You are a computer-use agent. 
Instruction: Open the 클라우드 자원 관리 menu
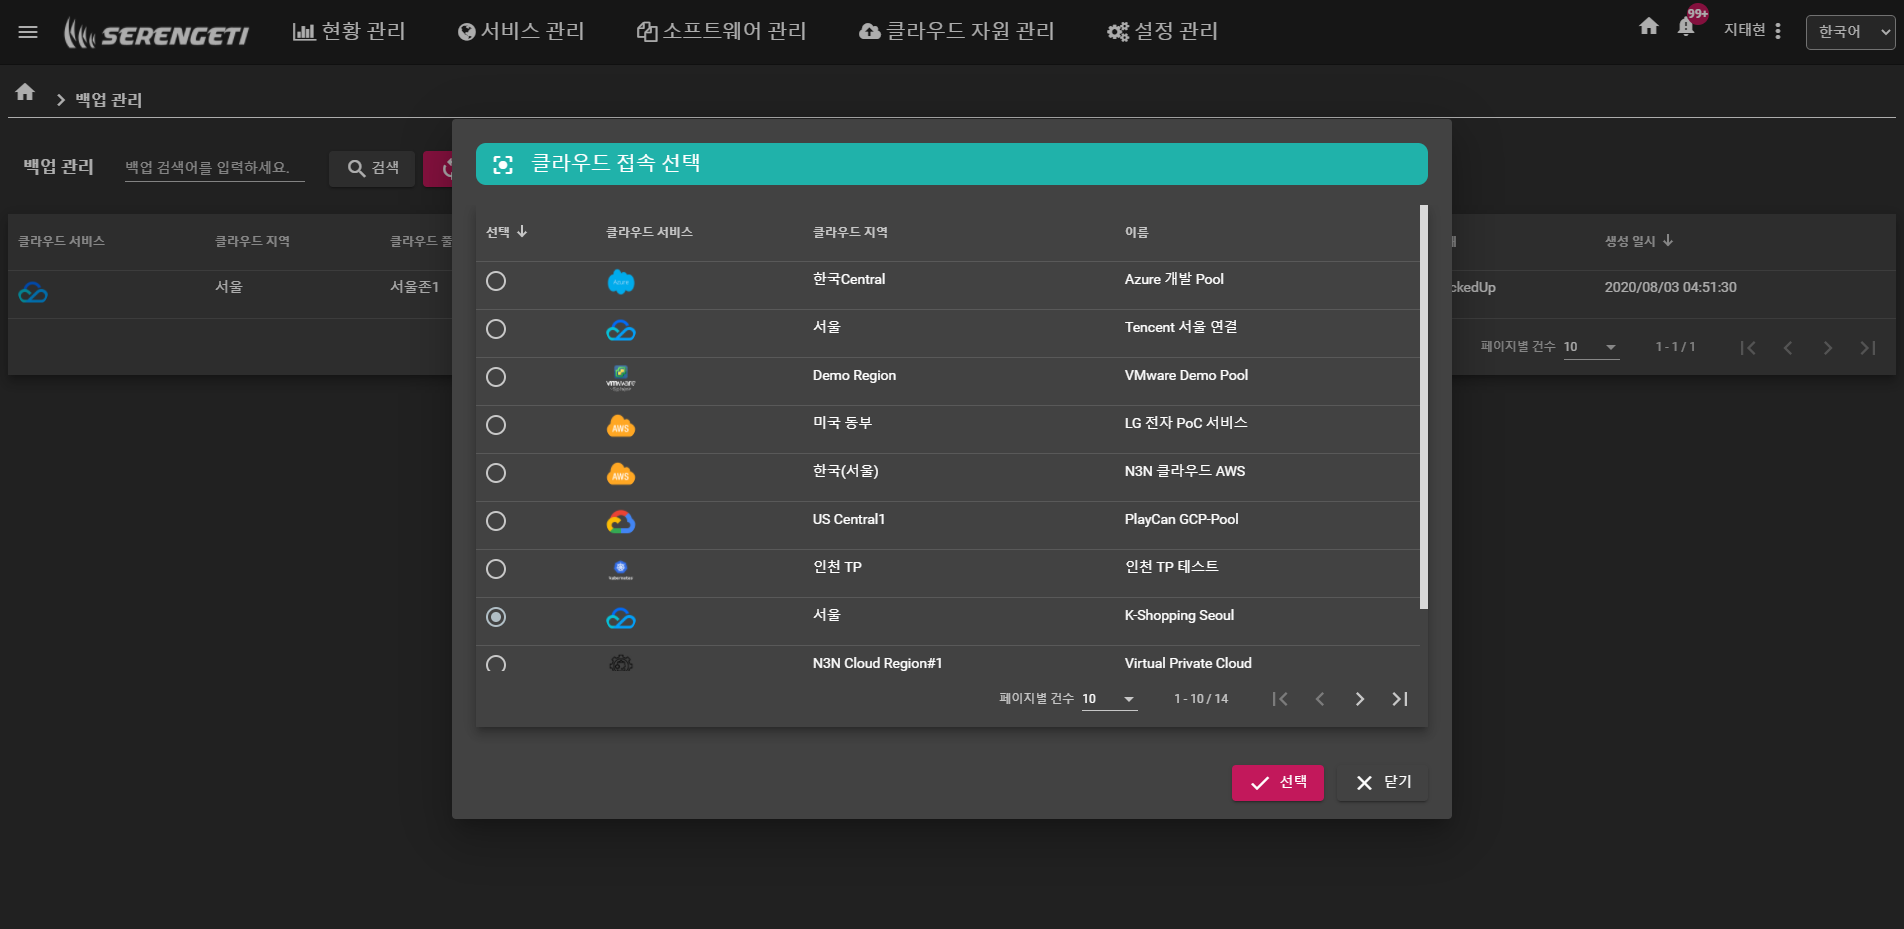957,32
